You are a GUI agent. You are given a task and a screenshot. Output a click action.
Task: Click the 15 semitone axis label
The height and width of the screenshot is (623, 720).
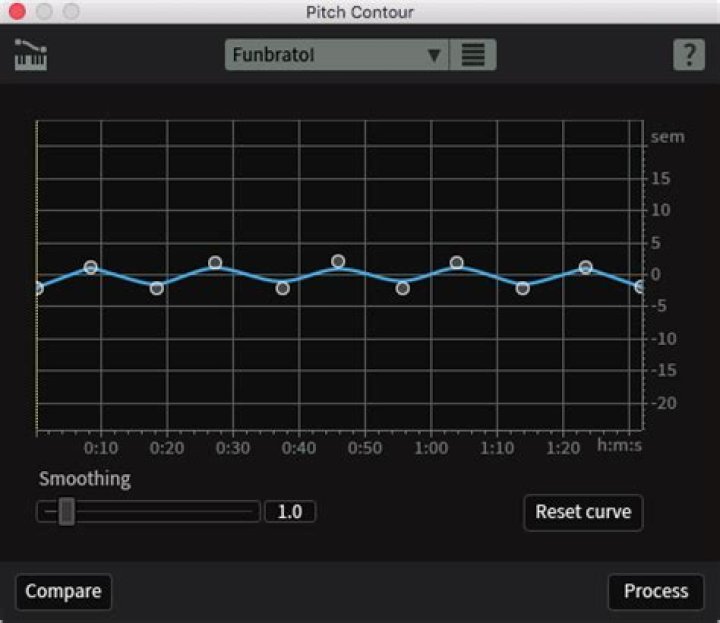click(x=660, y=179)
